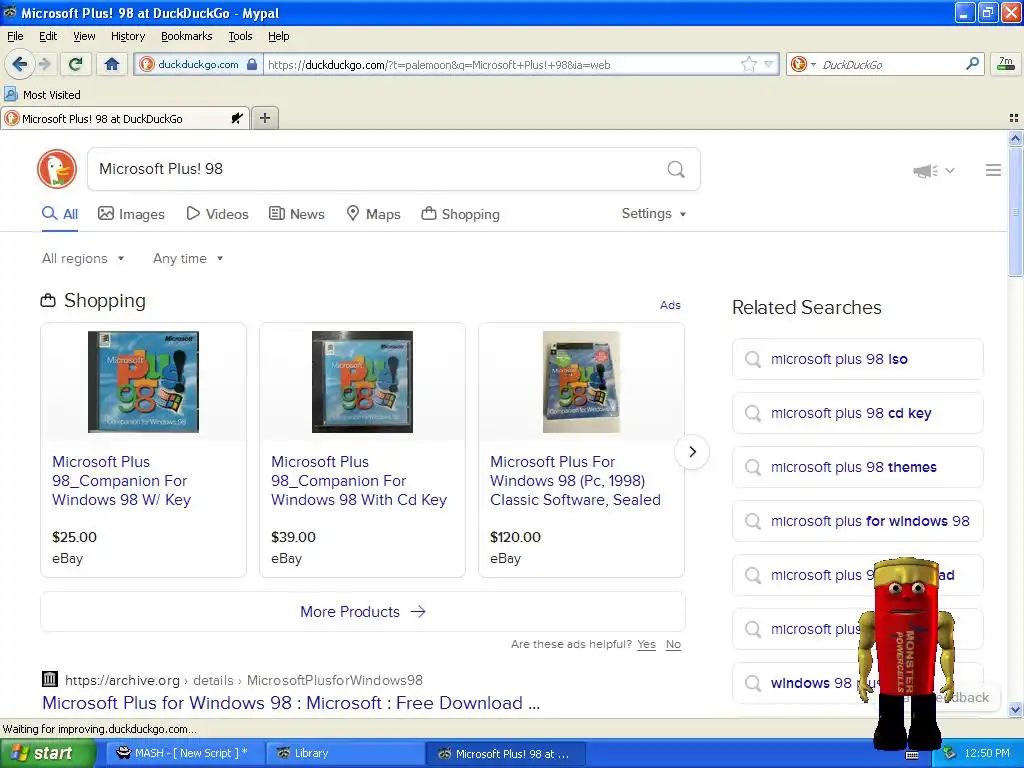Answer Yes to ads helpful question
Image resolution: width=1024 pixels, height=768 pixels.
pos(646,644)
